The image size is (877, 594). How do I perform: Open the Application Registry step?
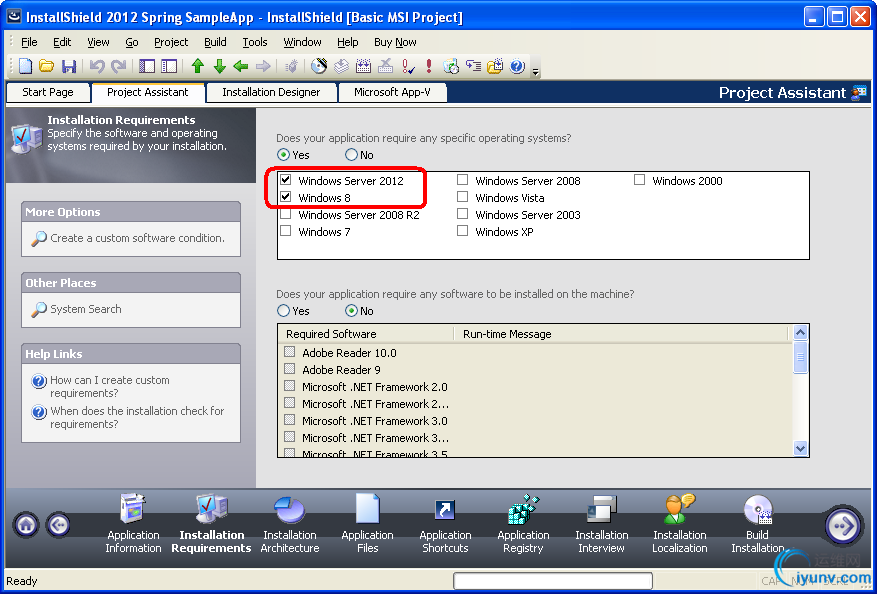pos(524,524)
